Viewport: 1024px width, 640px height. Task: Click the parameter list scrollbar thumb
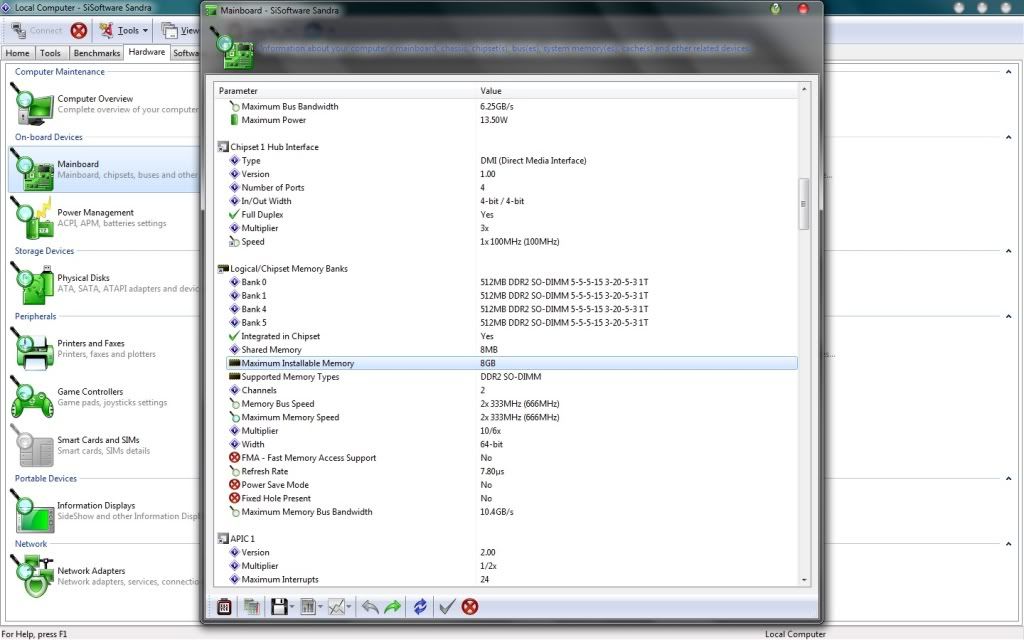coord(804,204)
